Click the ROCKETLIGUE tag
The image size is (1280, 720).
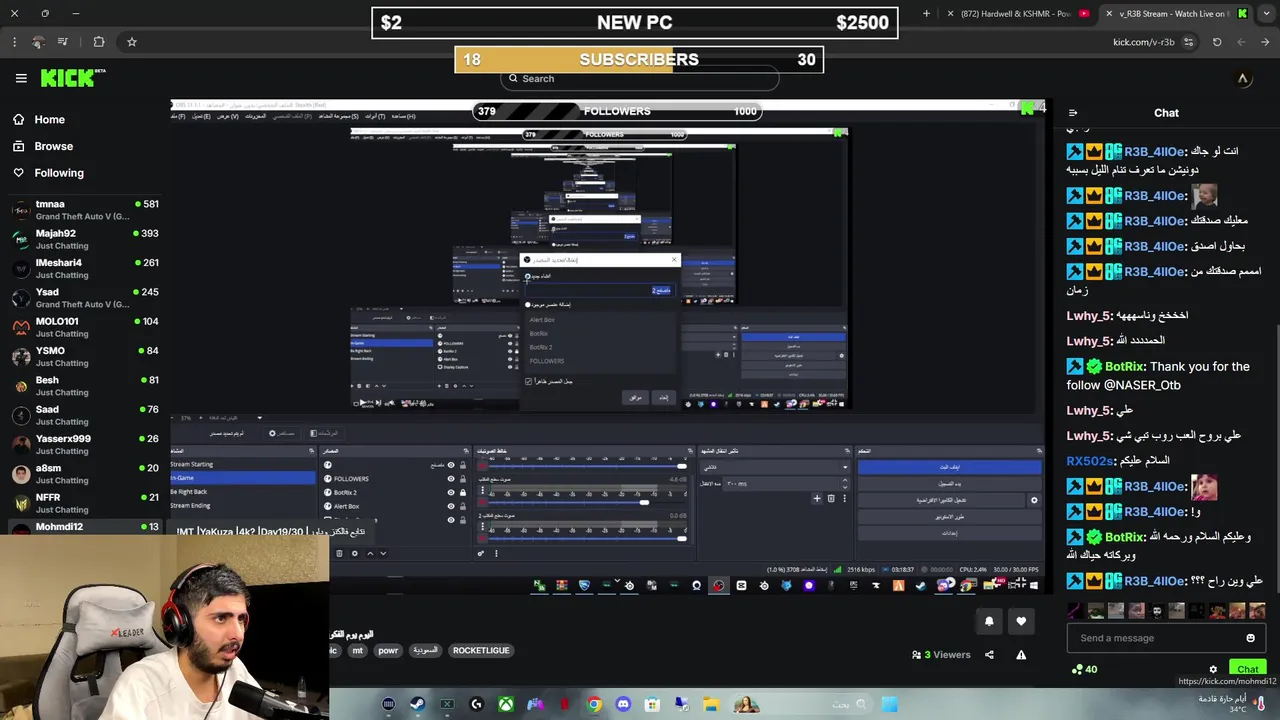point(481,650)
